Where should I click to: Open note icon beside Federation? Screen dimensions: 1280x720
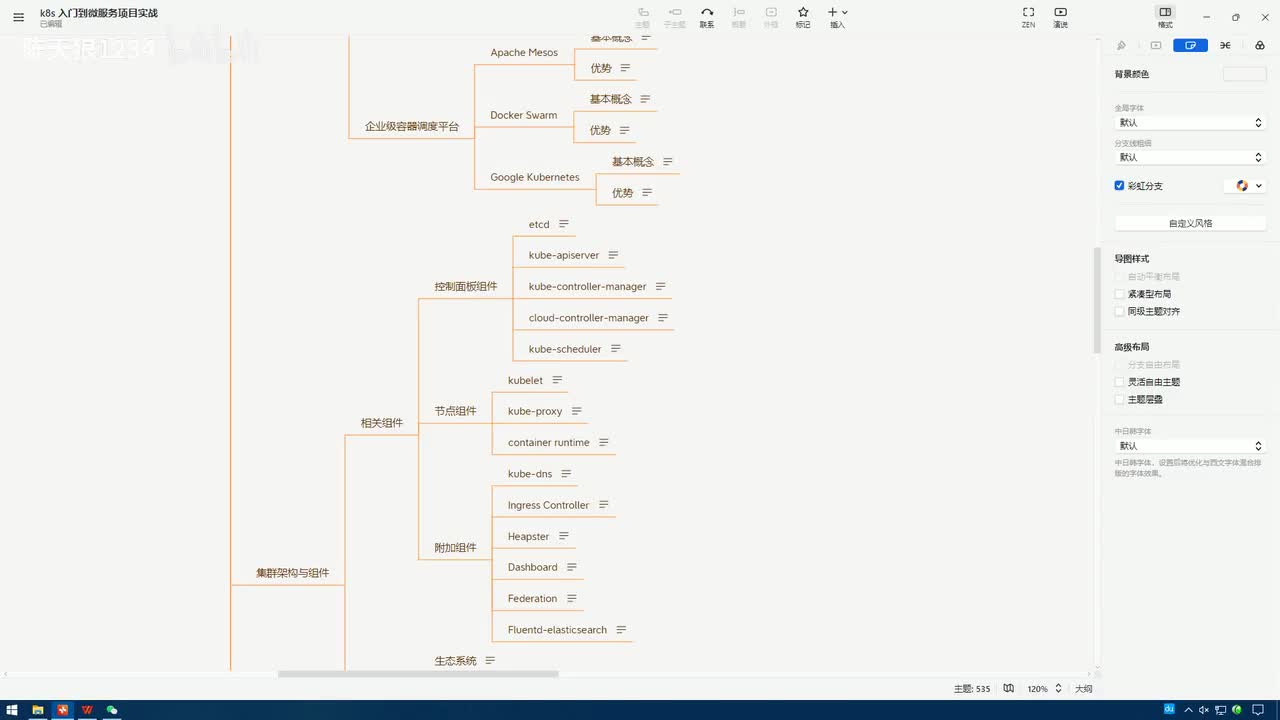[x=571, y=598]
